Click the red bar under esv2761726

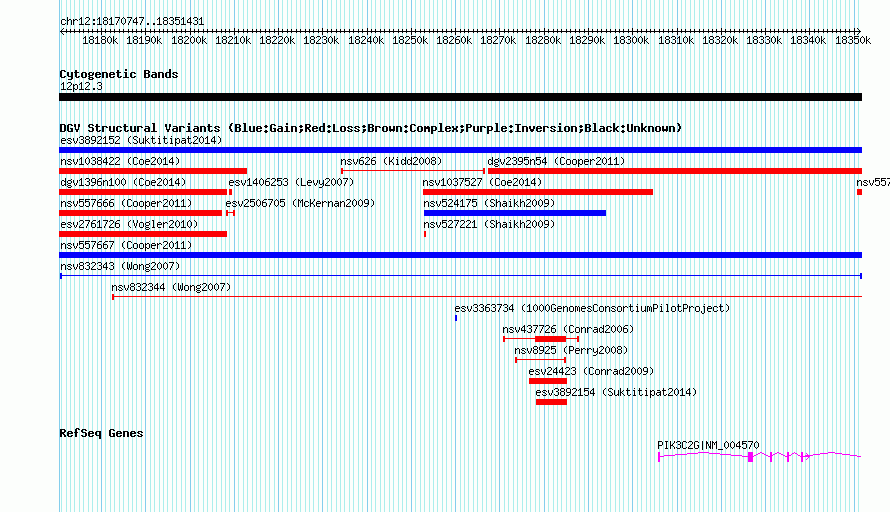point(143,234)
